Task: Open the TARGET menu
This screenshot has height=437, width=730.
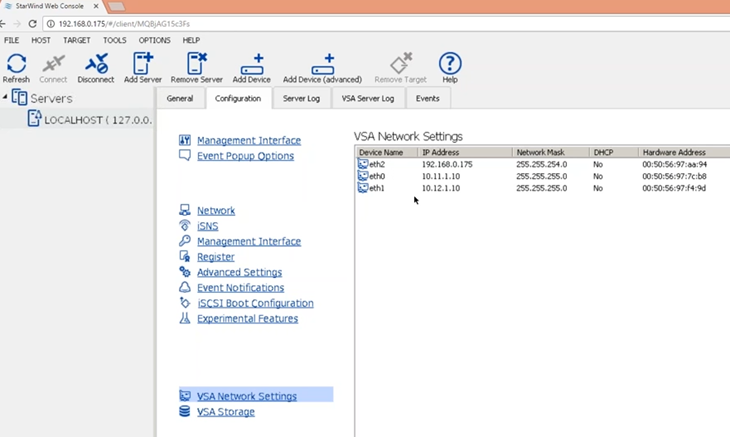Action: pyautogui.click(x=77, y=40)
